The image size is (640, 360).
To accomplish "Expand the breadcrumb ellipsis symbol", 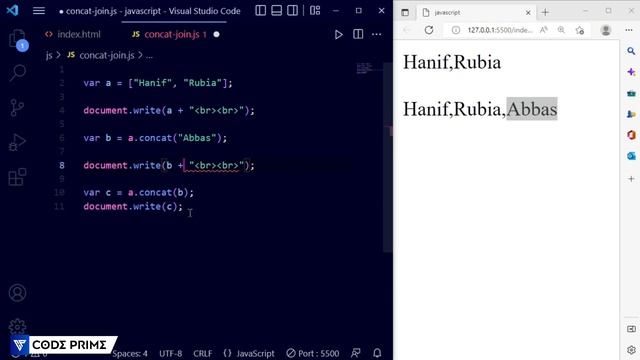I will pyautogui.click(x=149, y=56).
